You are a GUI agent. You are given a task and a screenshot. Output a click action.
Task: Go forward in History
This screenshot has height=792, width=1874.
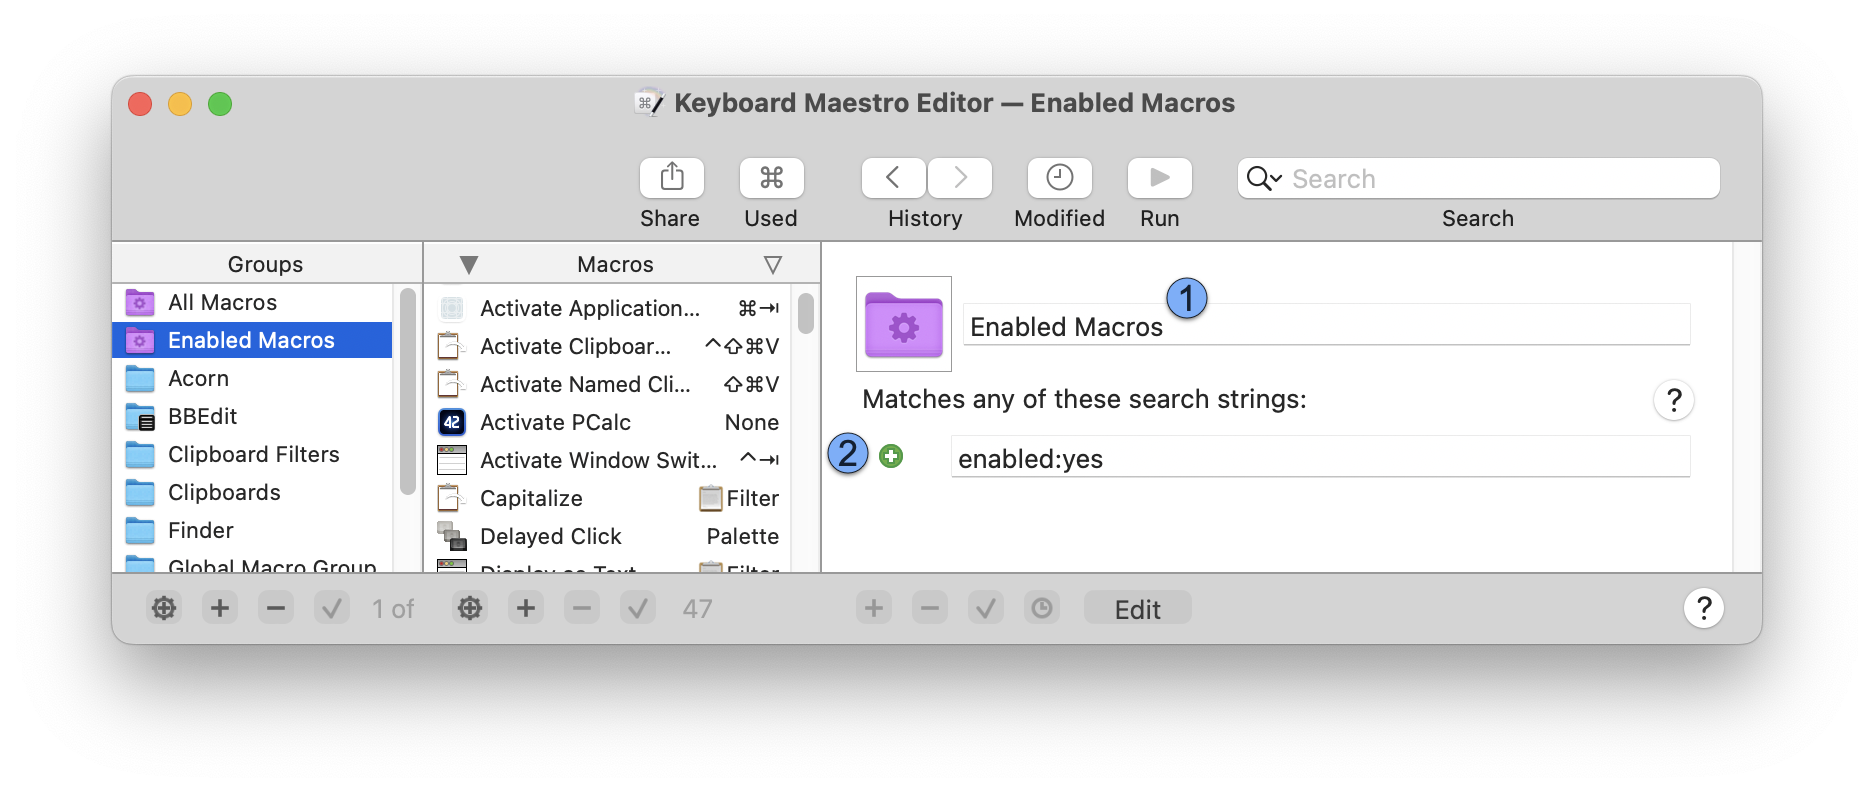click(960, 178)
